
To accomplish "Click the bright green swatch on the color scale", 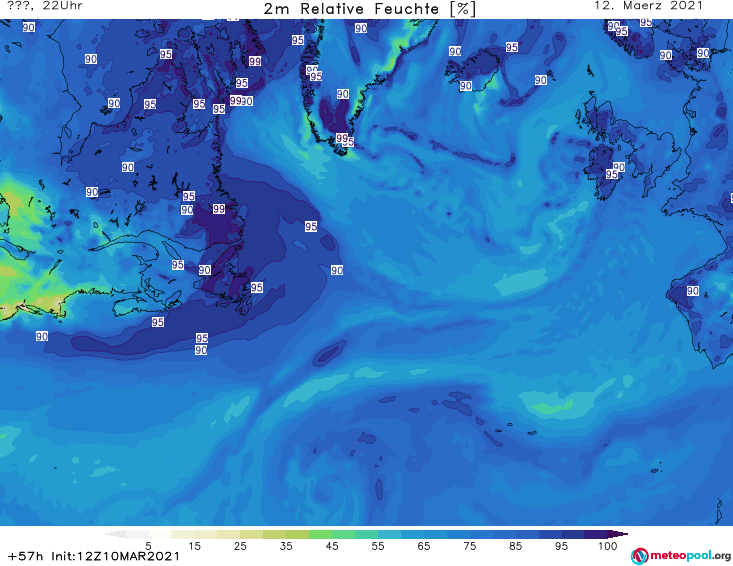I will [x=320, y=534].
